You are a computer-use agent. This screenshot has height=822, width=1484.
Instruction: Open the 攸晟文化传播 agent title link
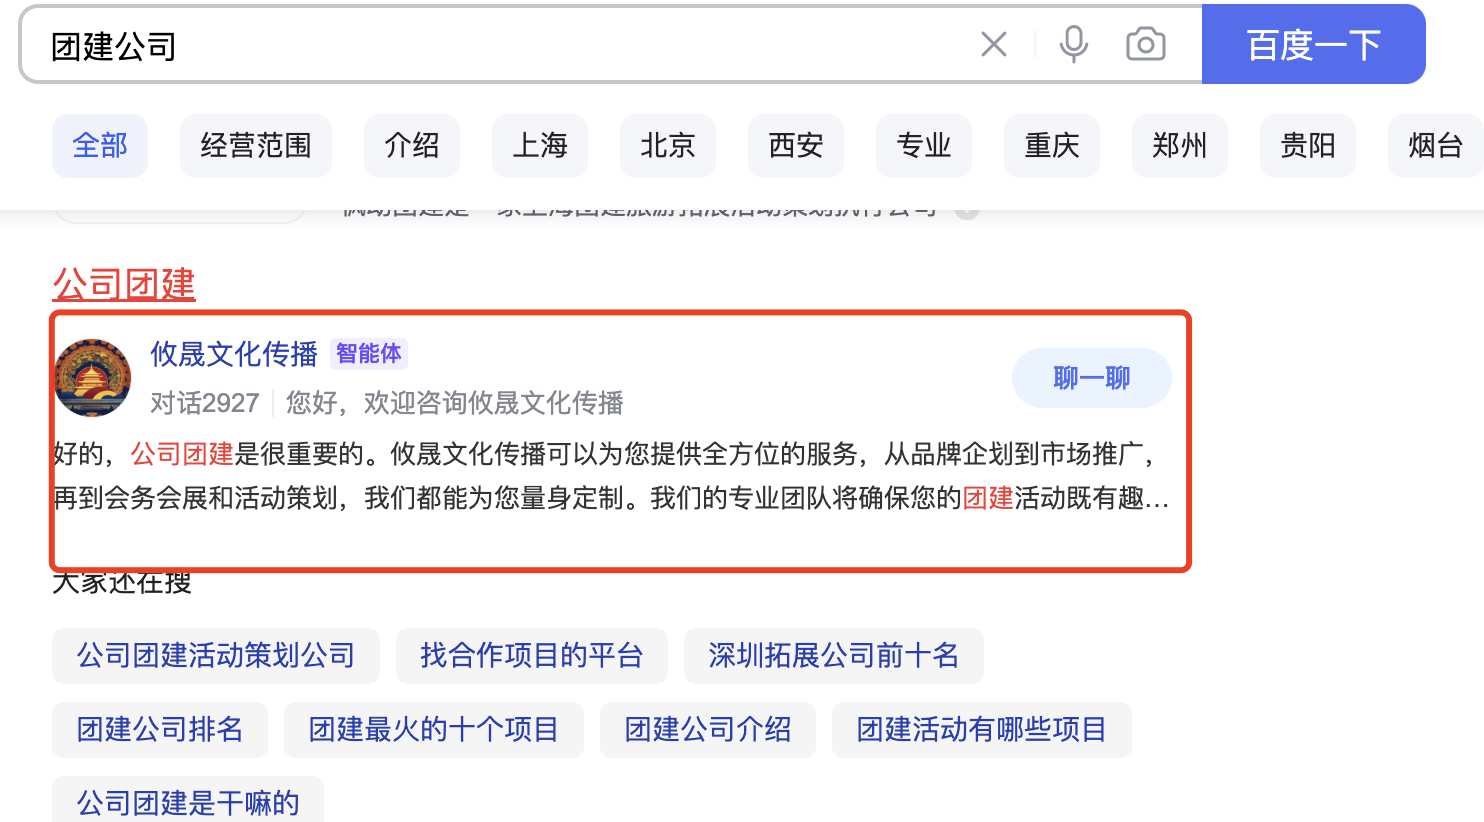pyautogui.click(x=233, y=354)
